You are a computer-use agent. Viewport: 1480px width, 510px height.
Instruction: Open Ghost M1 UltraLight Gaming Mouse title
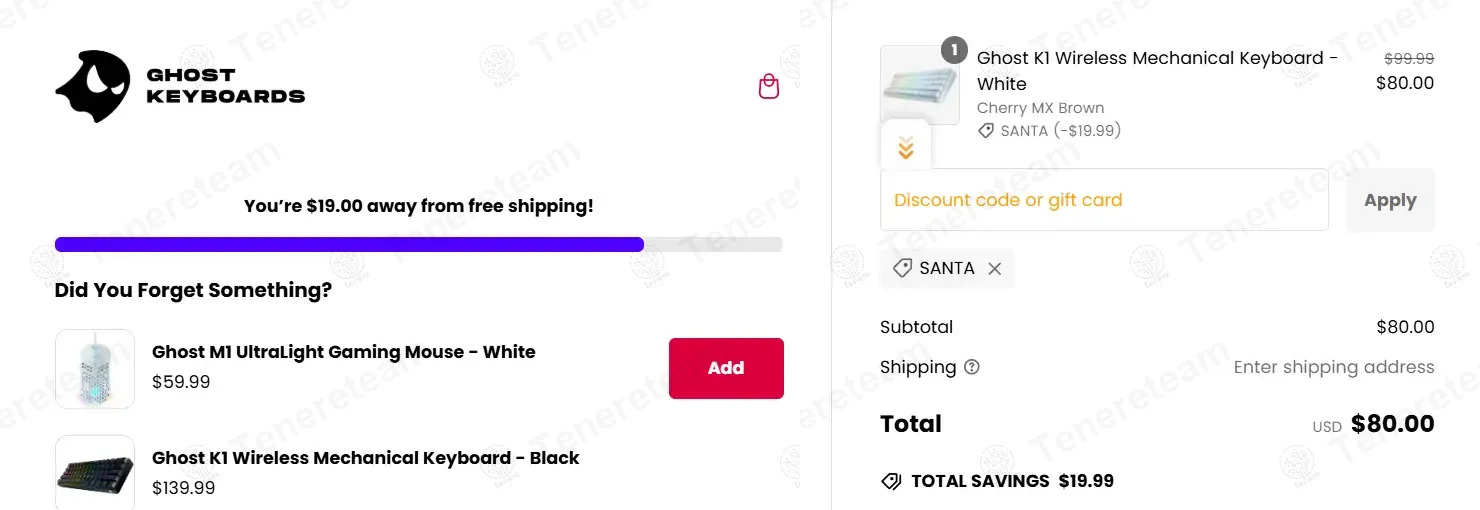(343, 352)
